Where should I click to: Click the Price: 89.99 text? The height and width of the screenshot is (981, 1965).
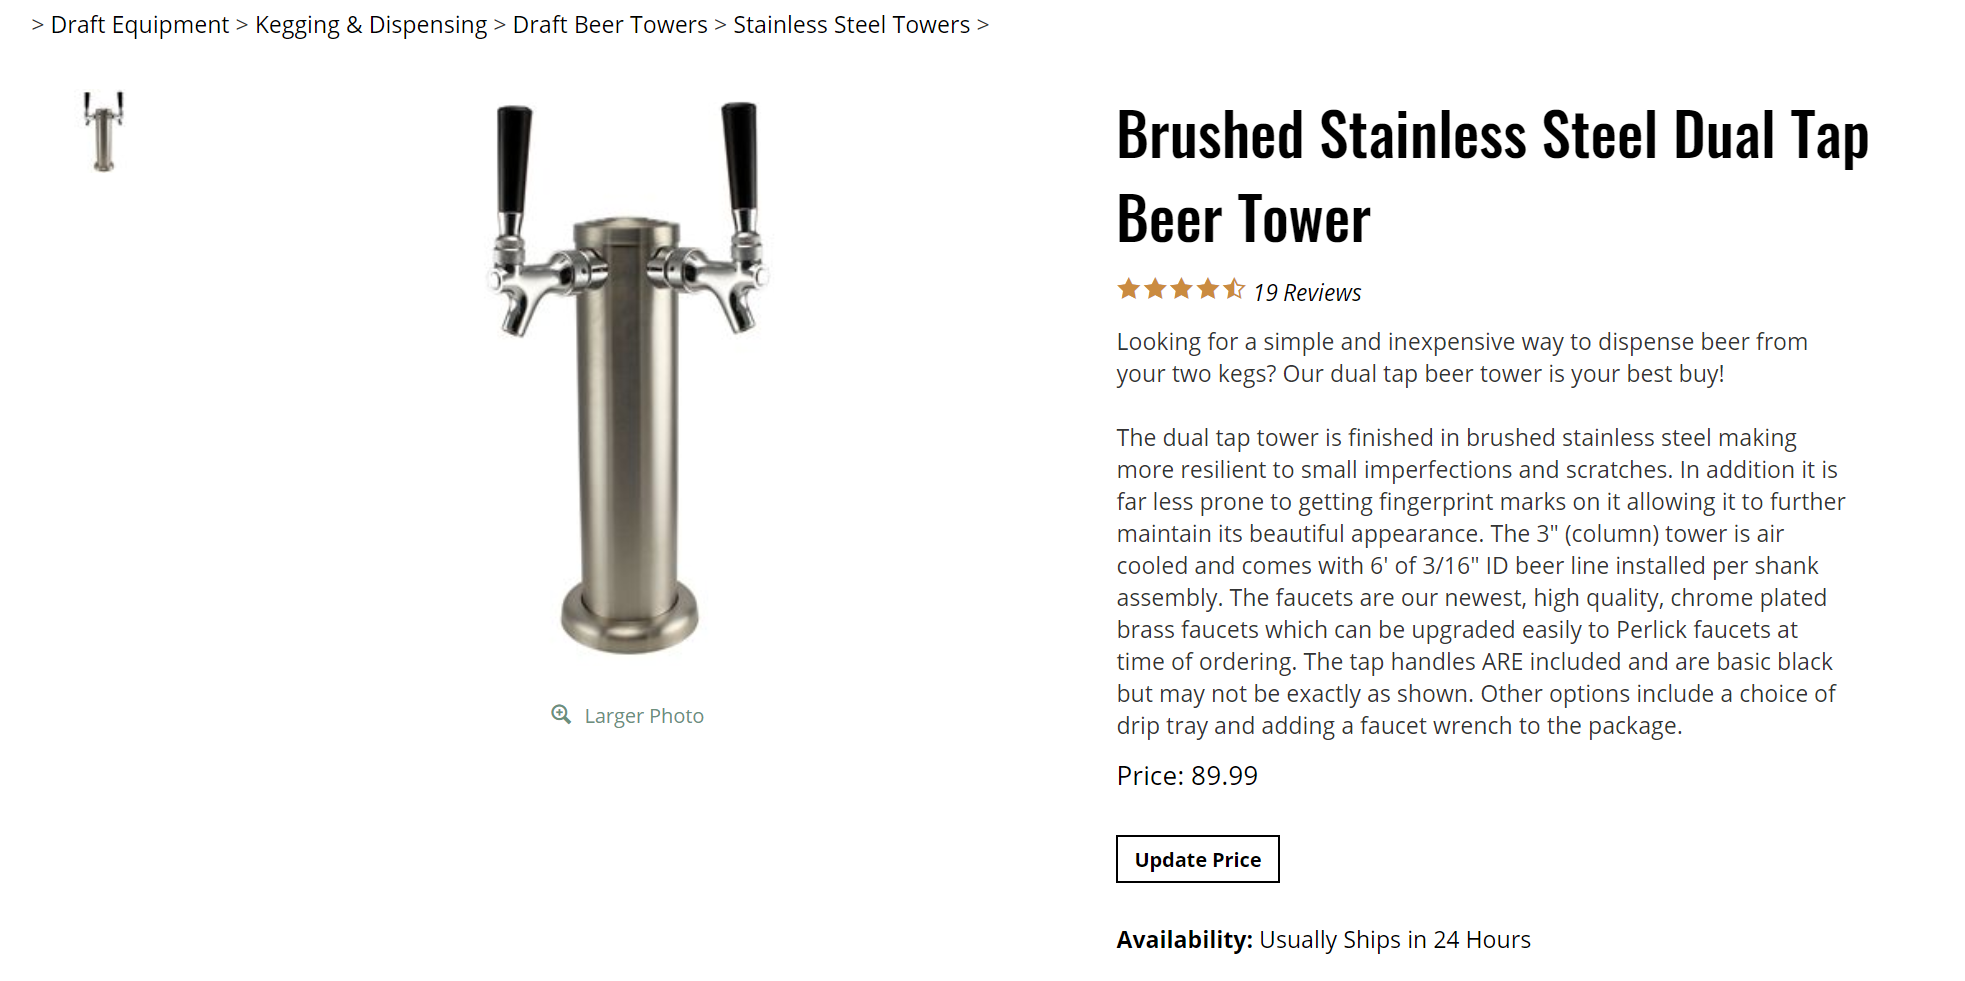tap(1187, 776)
